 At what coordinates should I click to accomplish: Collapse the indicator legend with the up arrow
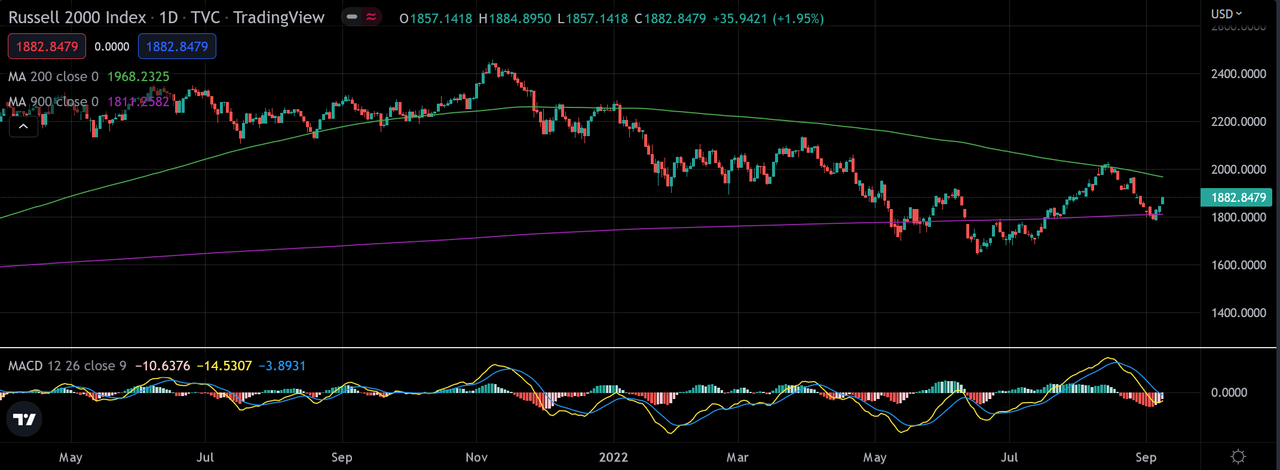[x=24, y=126]
